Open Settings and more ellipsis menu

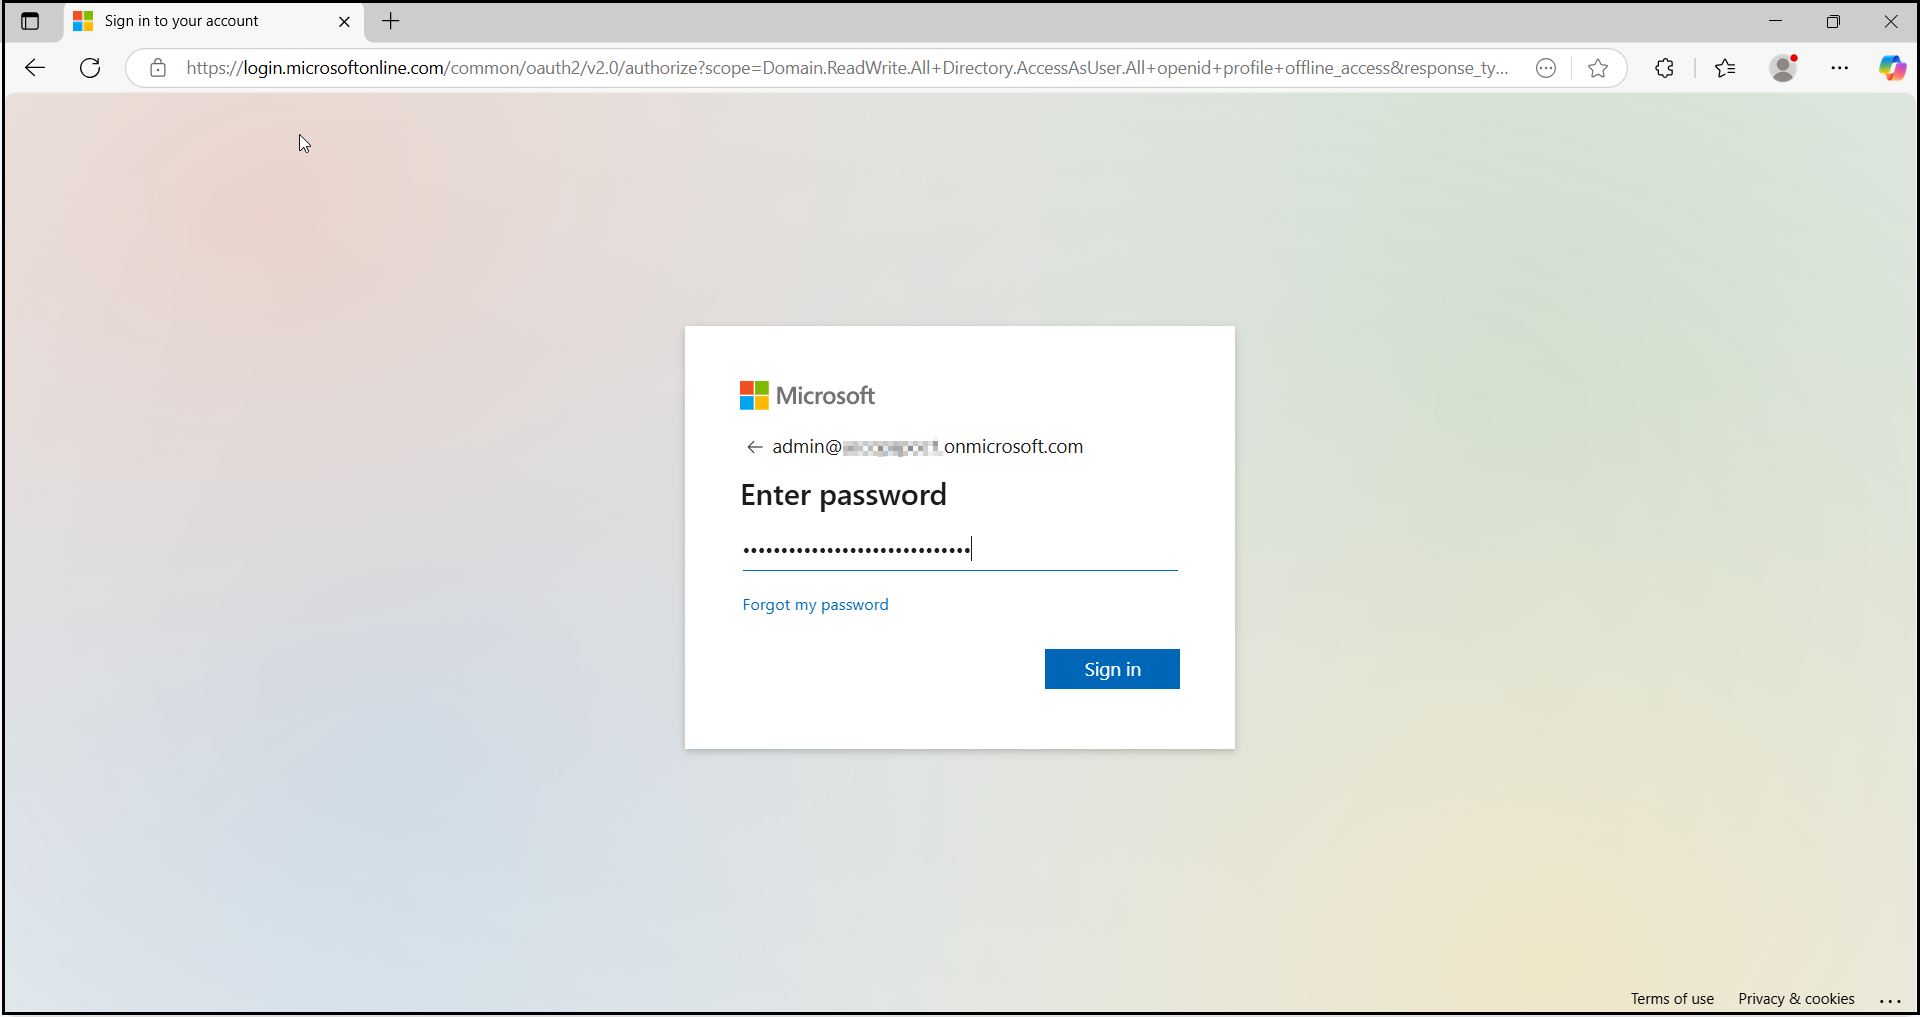tap(1839, 68)
